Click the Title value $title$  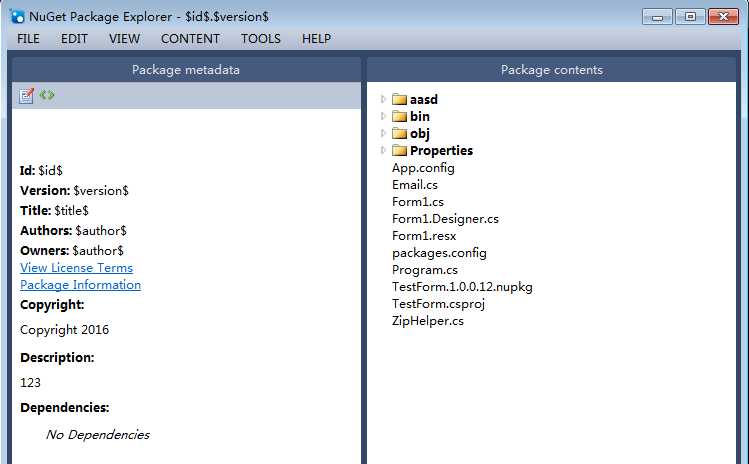click(x=71, y=211)
